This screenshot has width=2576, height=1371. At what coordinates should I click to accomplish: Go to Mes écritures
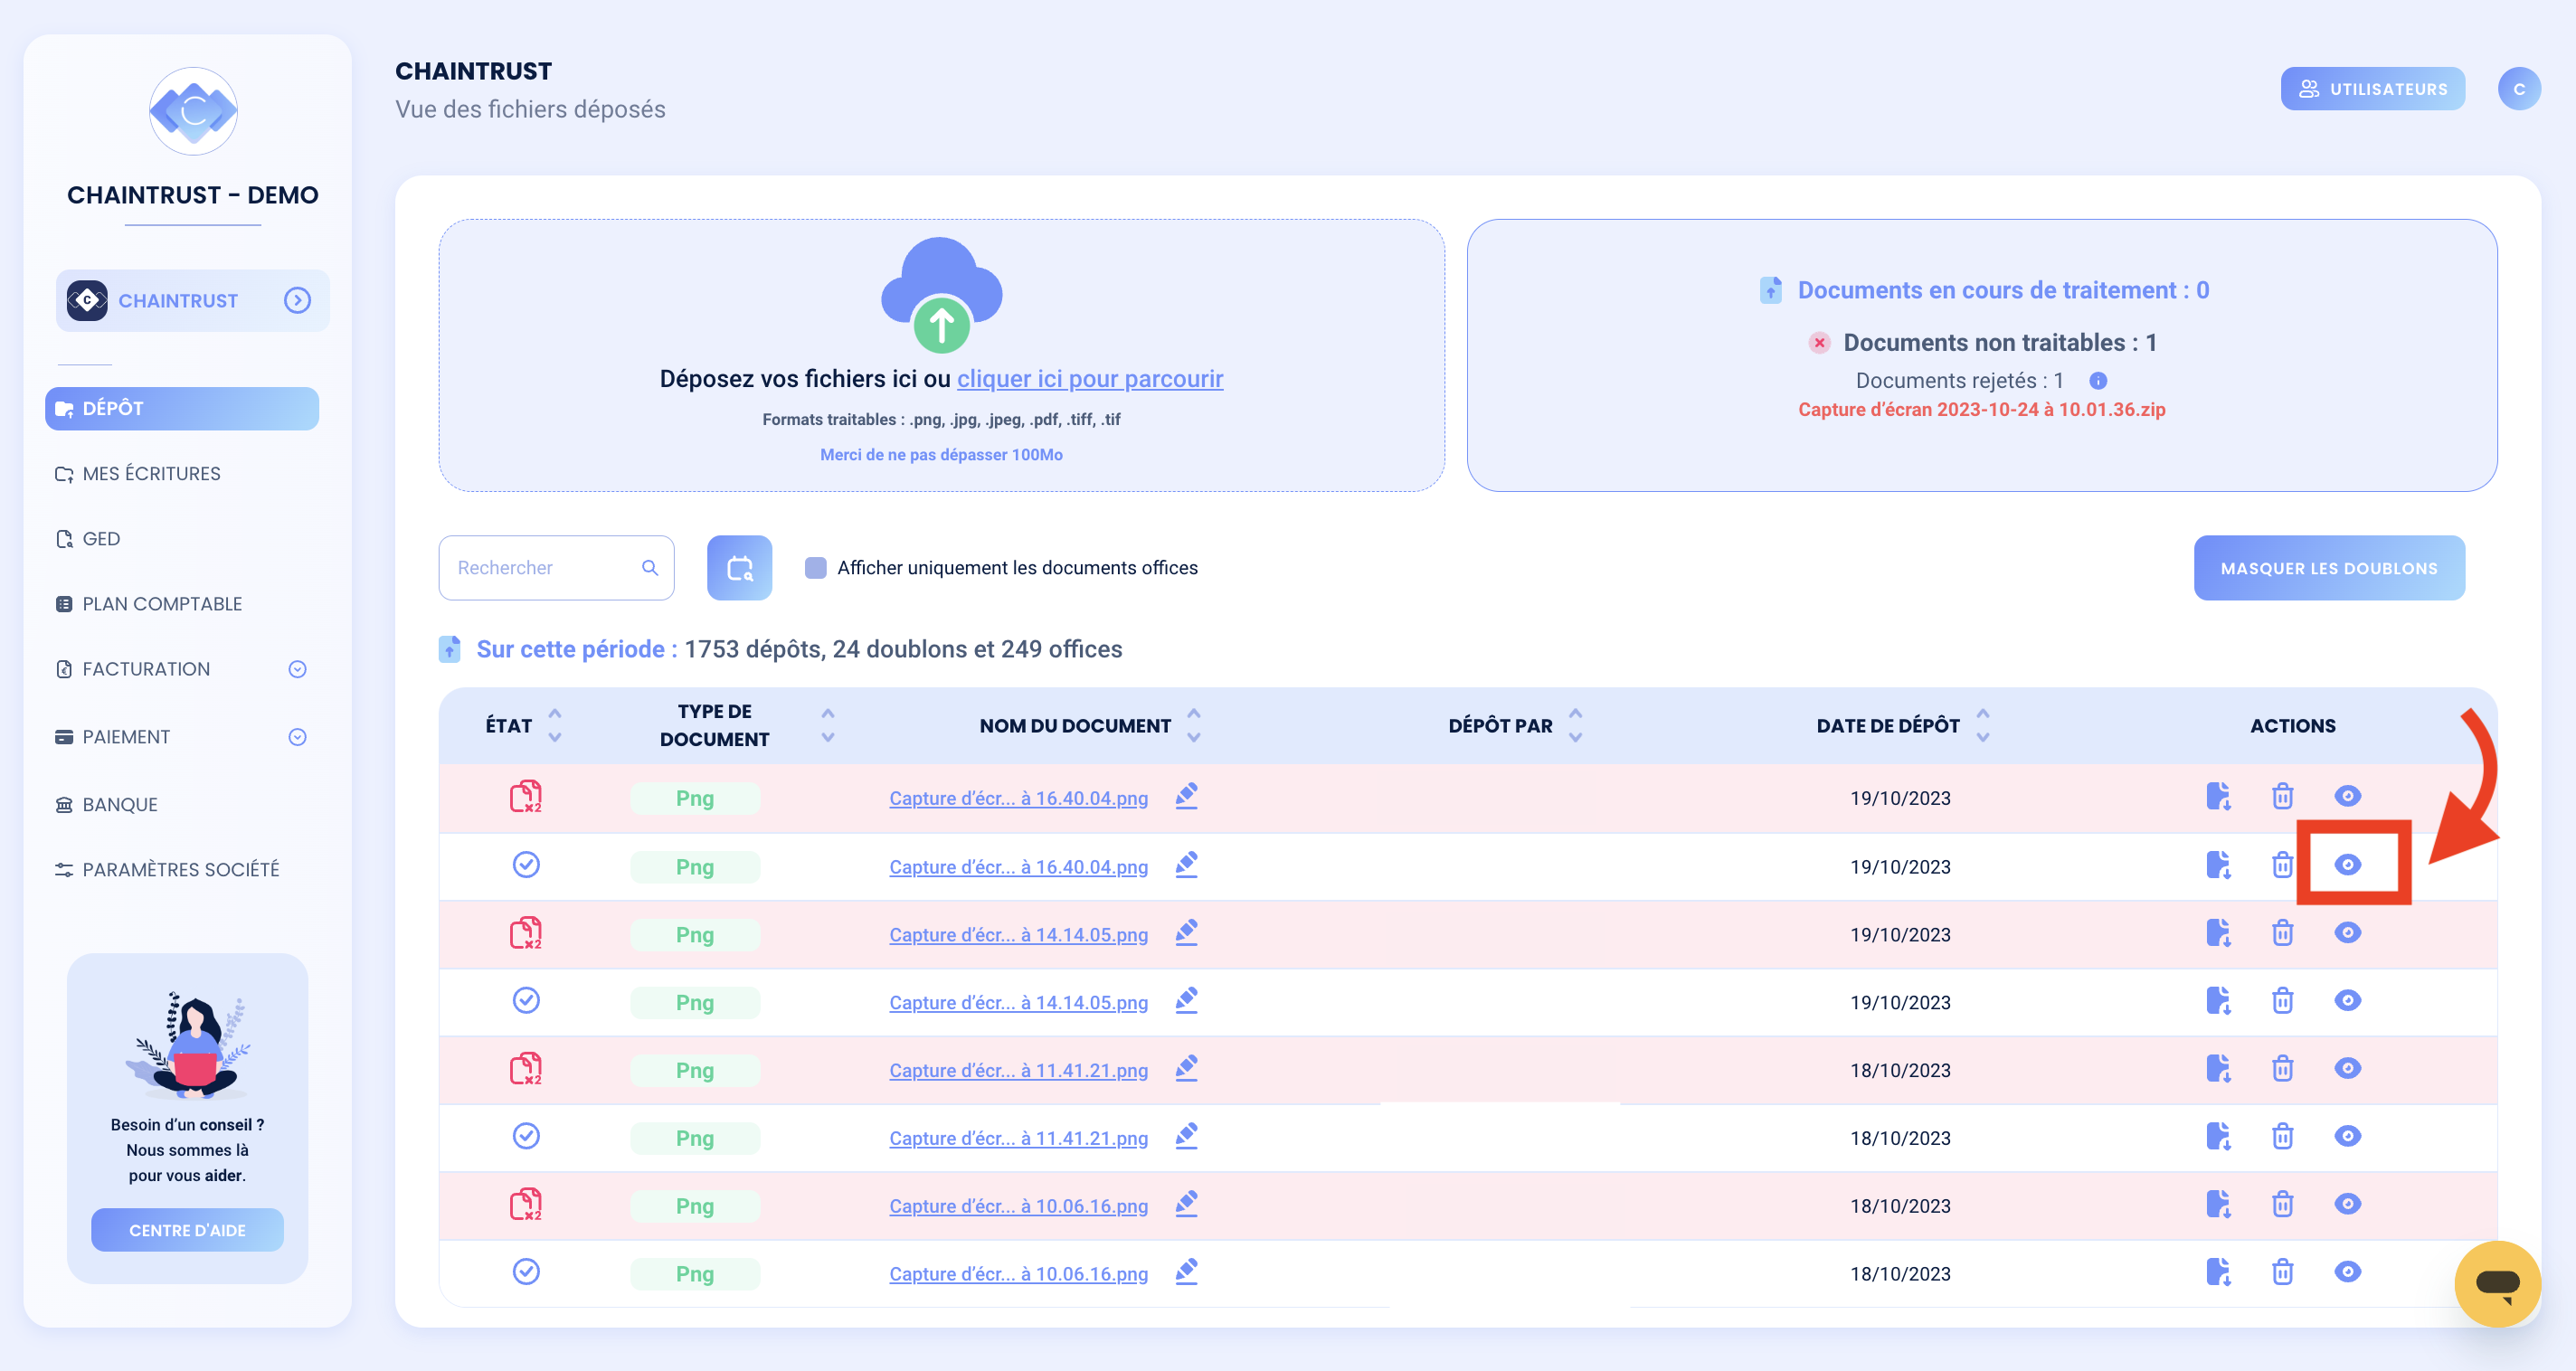[138, 473]
